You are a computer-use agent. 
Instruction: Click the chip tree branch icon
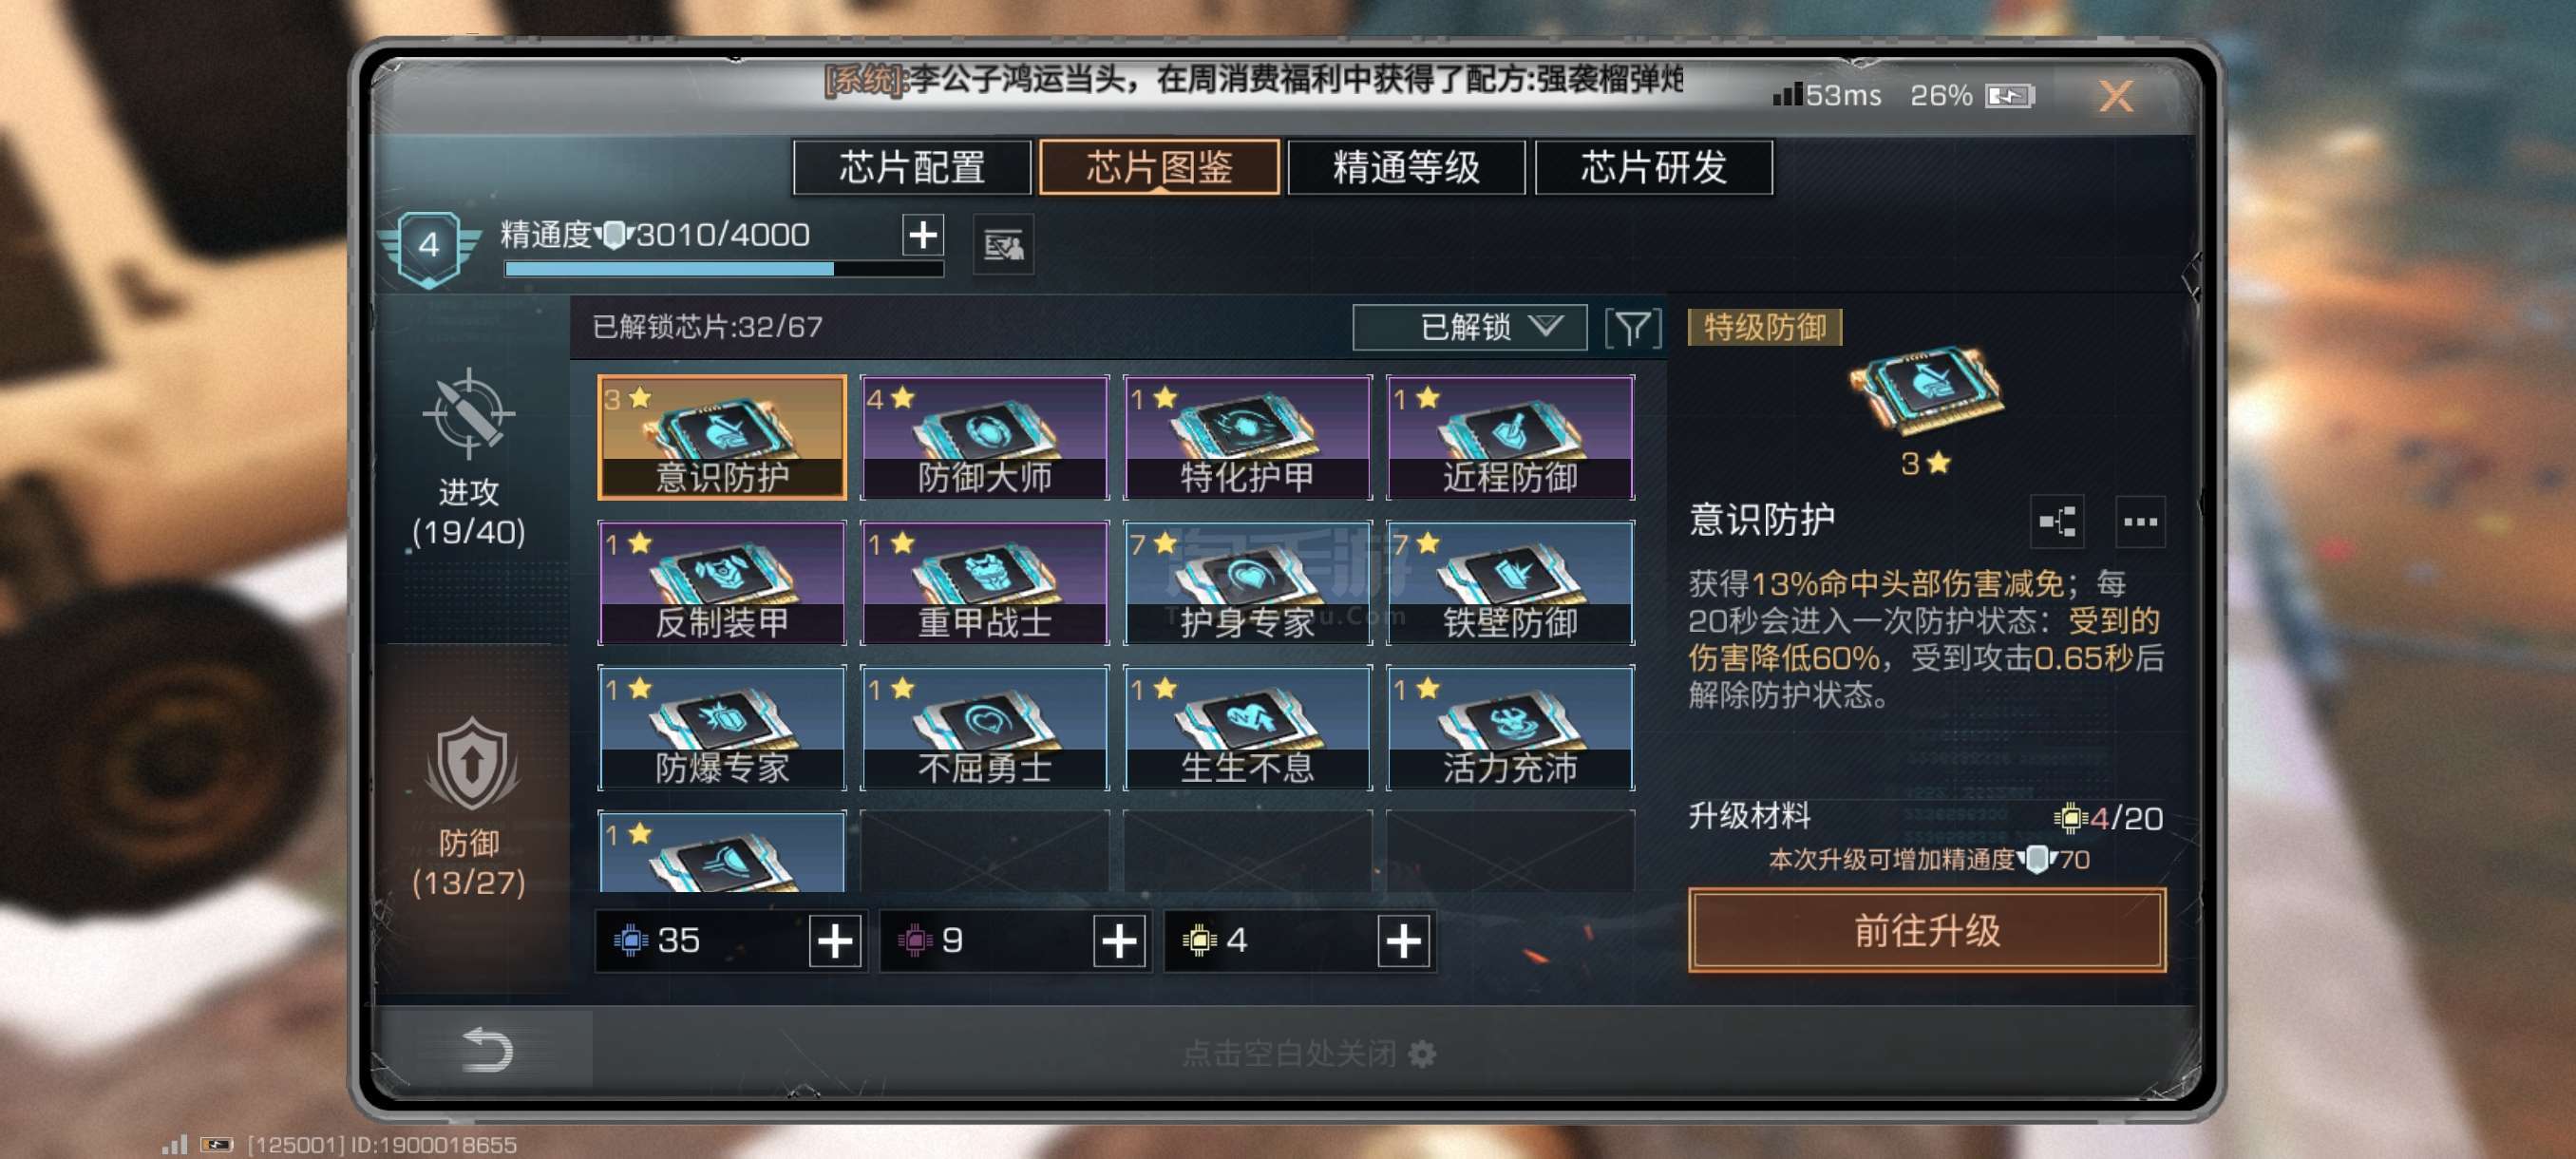point(2057,521)
